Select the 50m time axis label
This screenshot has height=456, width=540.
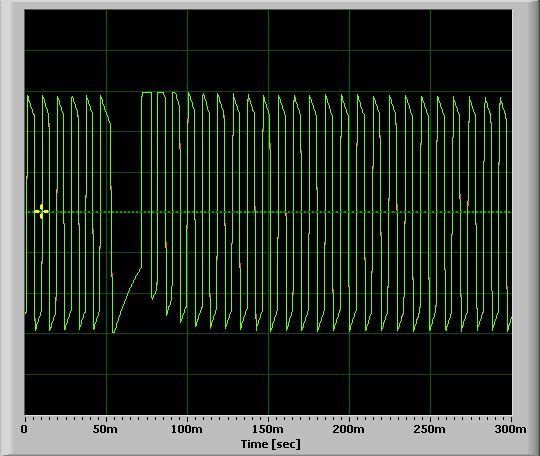pos(105,429)
